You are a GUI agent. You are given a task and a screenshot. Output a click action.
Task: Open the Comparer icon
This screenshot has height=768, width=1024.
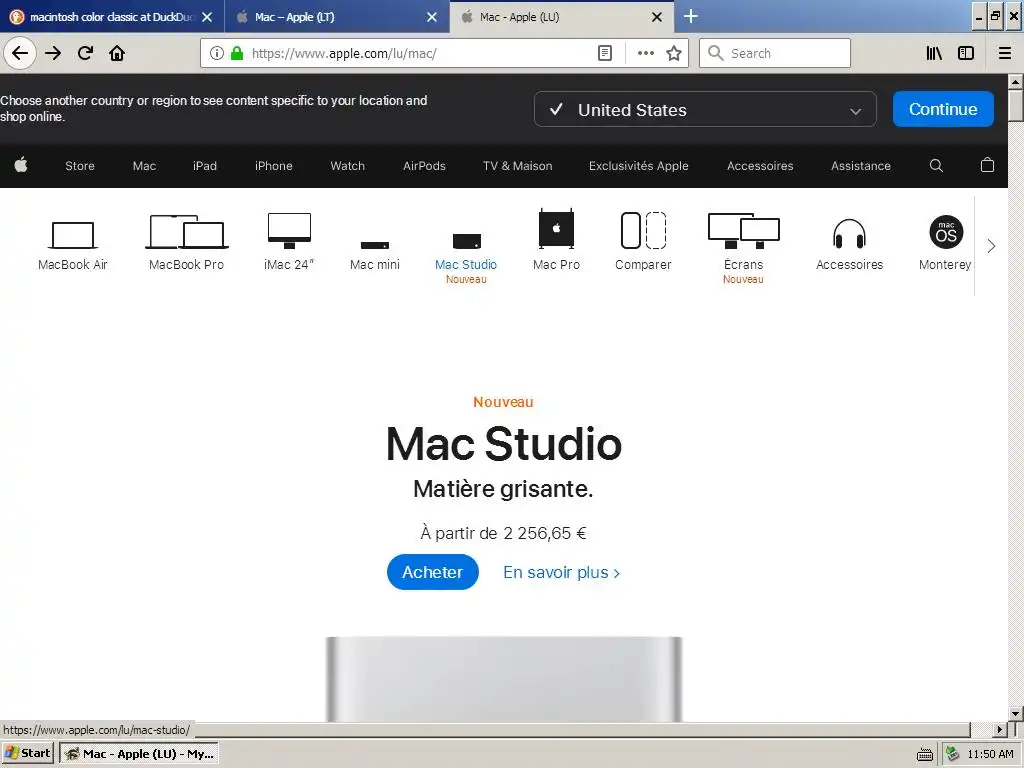tap(643, 230)
